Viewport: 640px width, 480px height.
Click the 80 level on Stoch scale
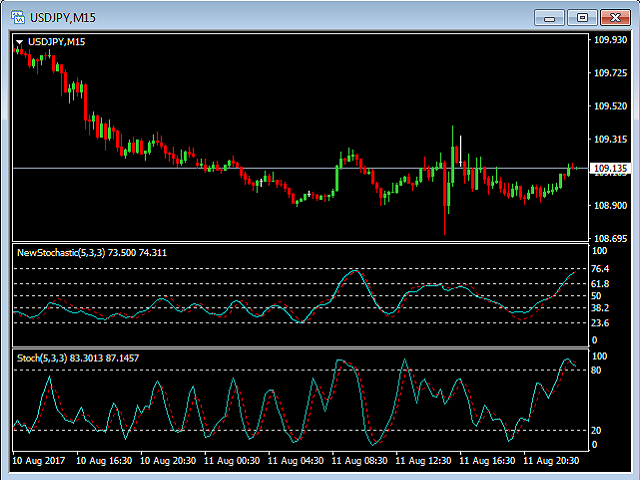(597, 370)
